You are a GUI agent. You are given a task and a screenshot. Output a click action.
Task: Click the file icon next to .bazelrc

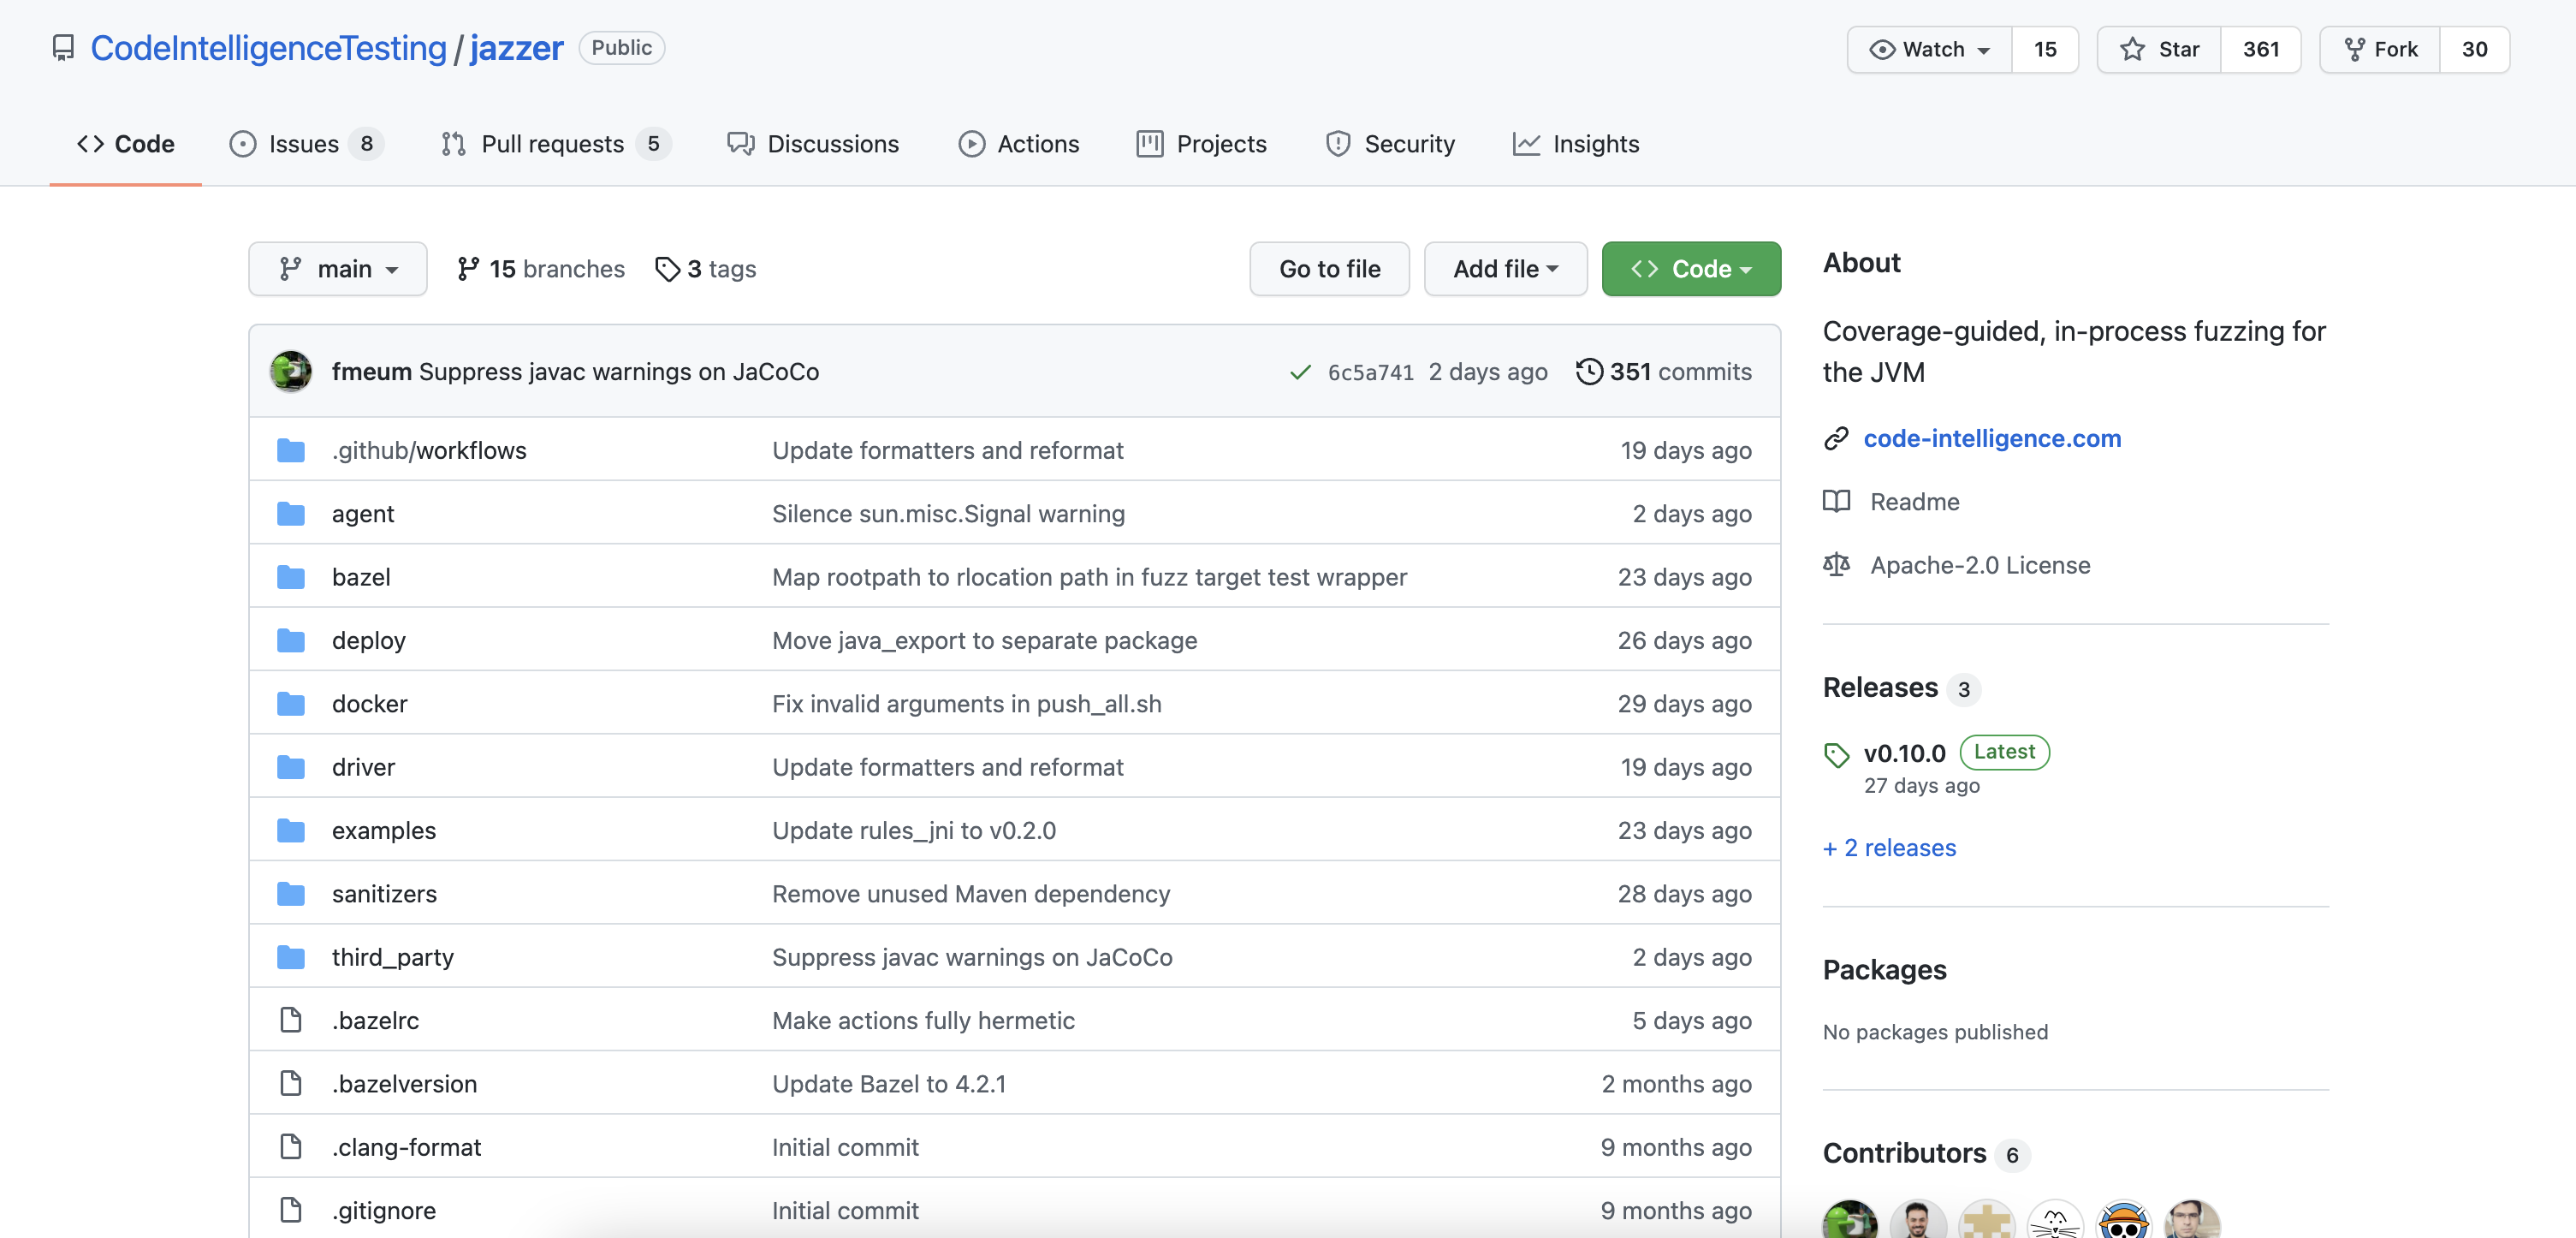[291, 1020]
